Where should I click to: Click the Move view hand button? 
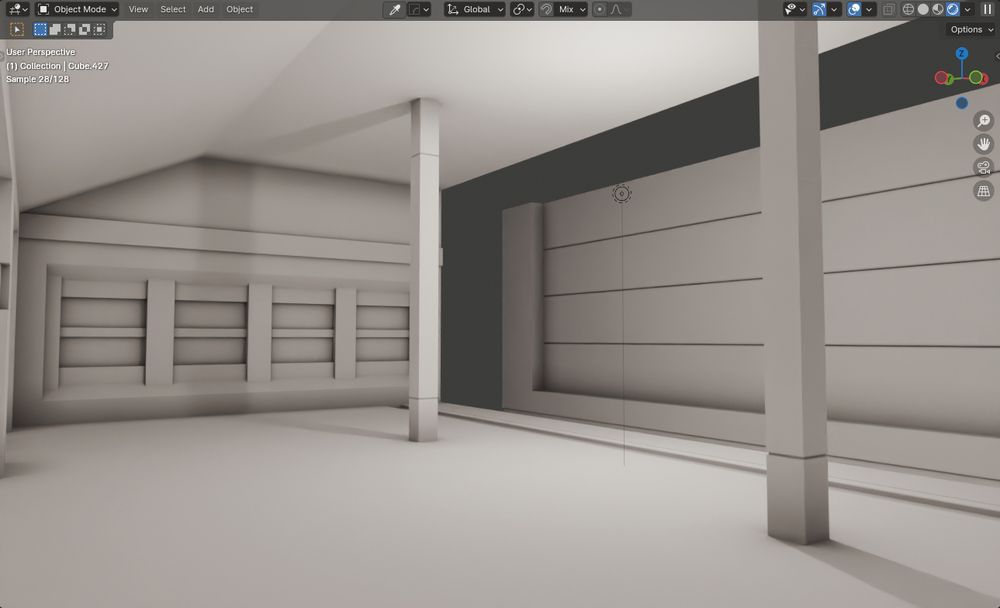(983, 144)
